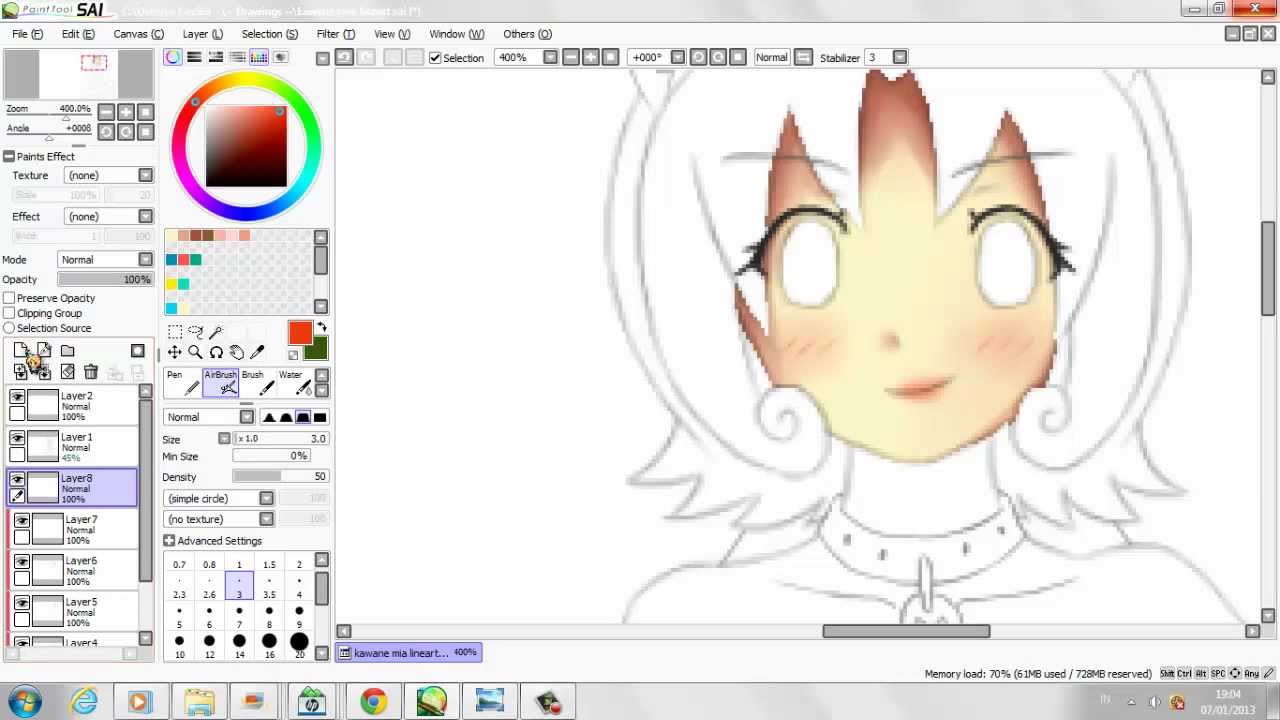Select the Eyedropper color picker tool
Viewport: 1280px width, 720px height.
258,353
